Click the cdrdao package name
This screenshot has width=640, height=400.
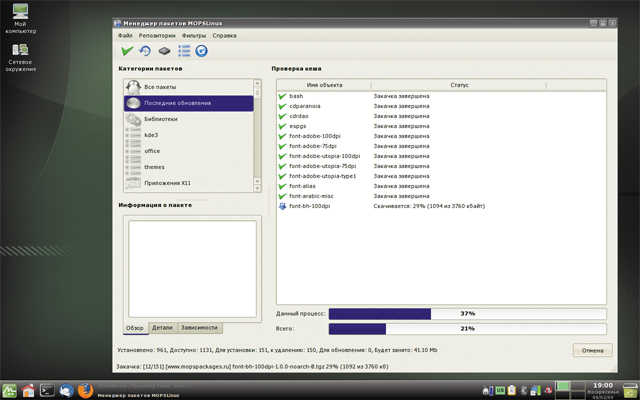tap(299, 116)
